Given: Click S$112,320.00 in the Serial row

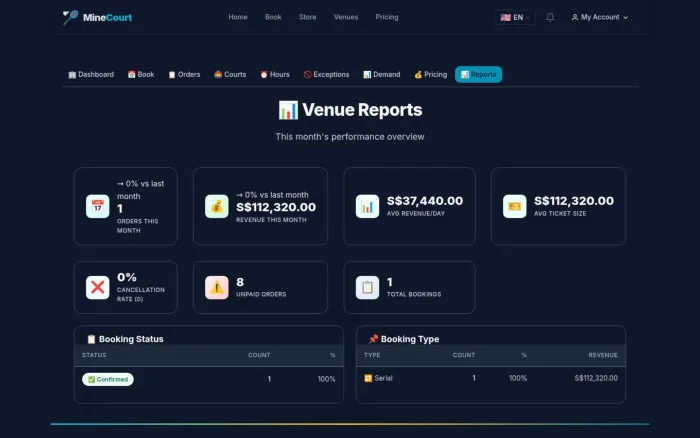Looking at the screenshot, I should click(596, 378).
